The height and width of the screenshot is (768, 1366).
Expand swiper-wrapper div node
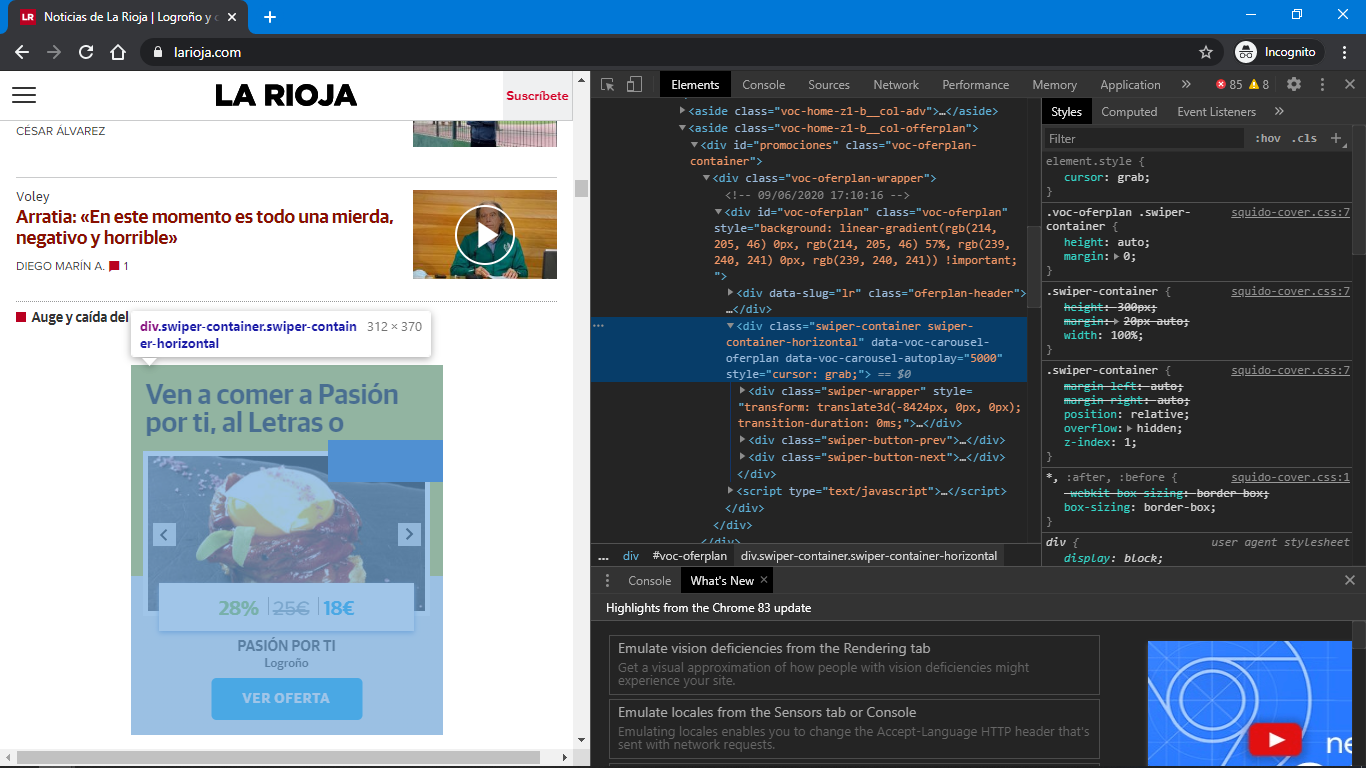click(742, 391)
